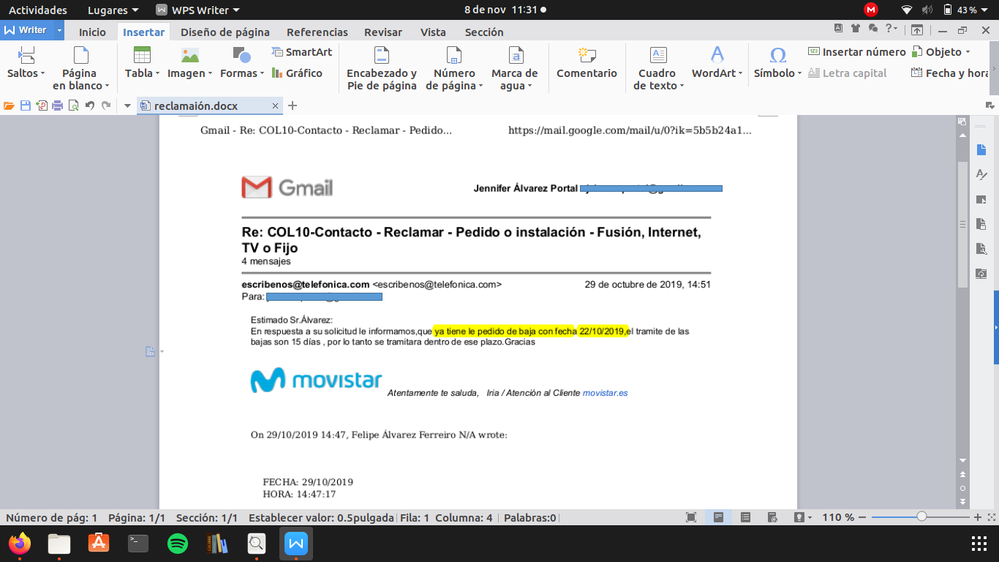999x562 pixels.
Task: Toggle full screen view in status bar
Action: click(691, 518)
